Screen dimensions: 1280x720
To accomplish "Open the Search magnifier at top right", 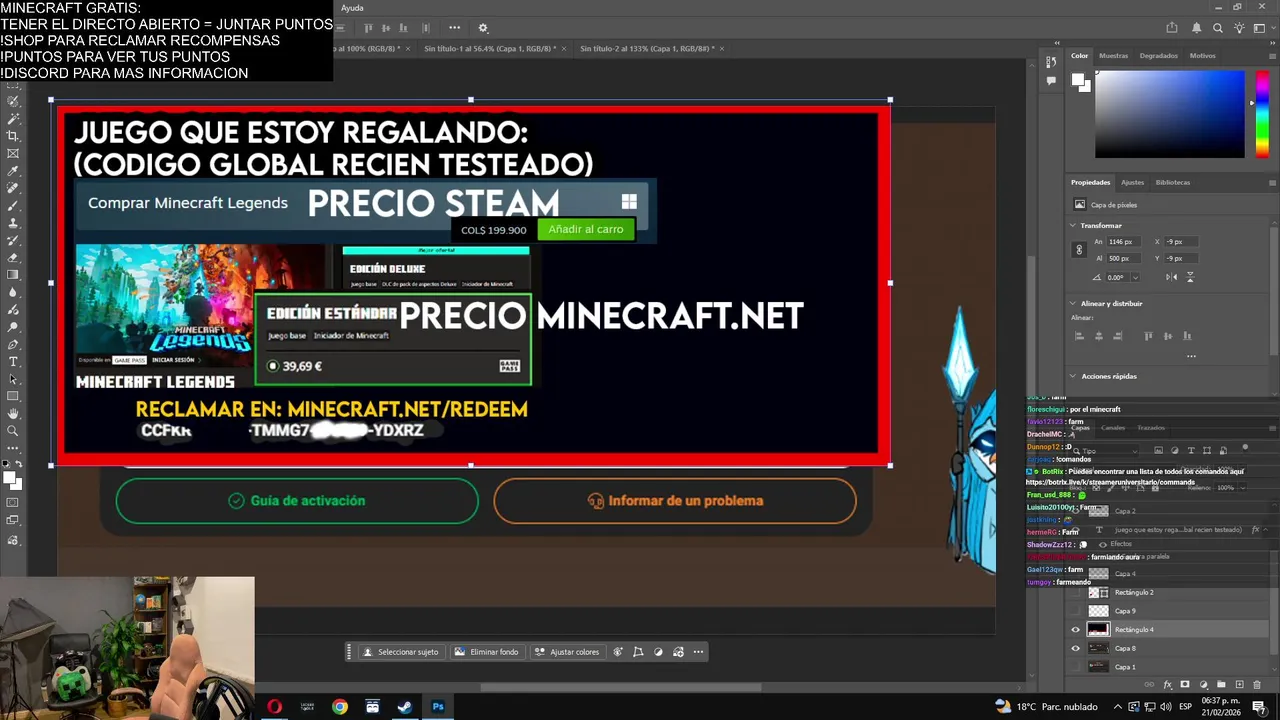I will coord(1218,28).
